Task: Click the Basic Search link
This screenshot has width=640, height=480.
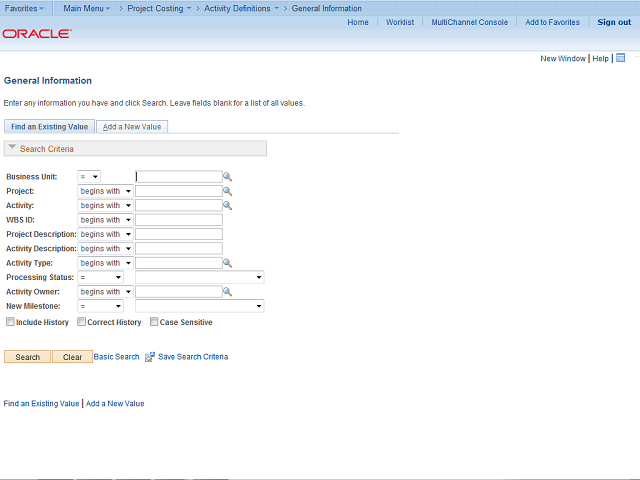Action: coord(117,357)
